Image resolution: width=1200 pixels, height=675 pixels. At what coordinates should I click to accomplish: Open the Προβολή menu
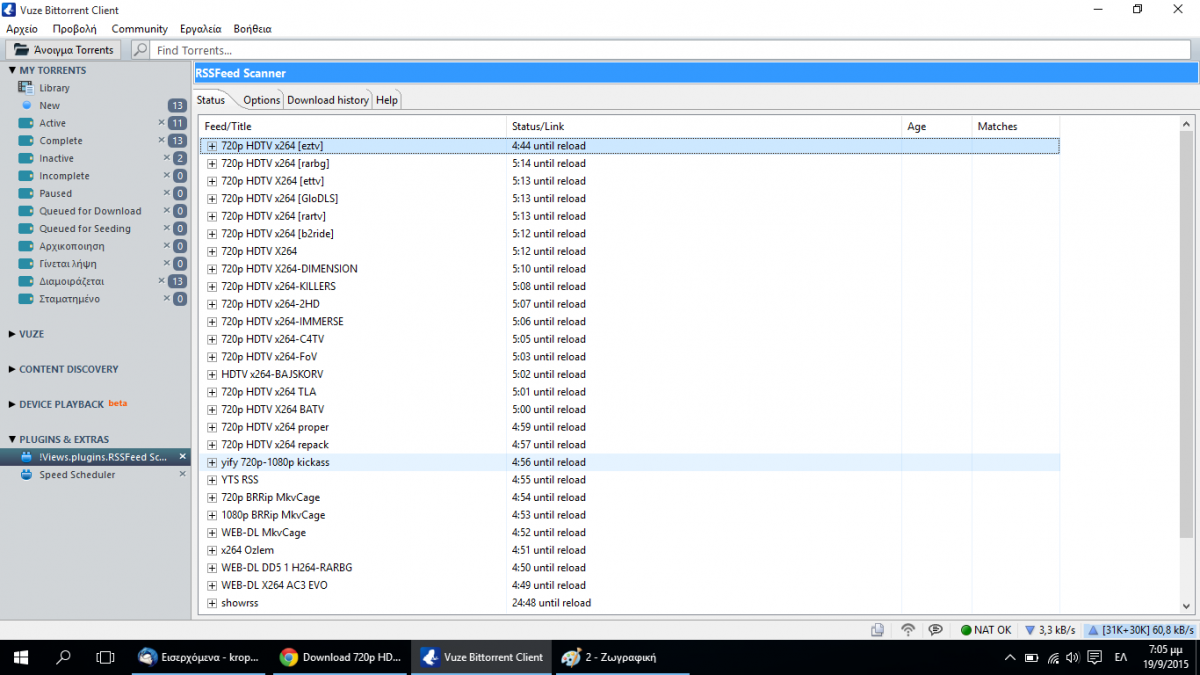[75, 29]
